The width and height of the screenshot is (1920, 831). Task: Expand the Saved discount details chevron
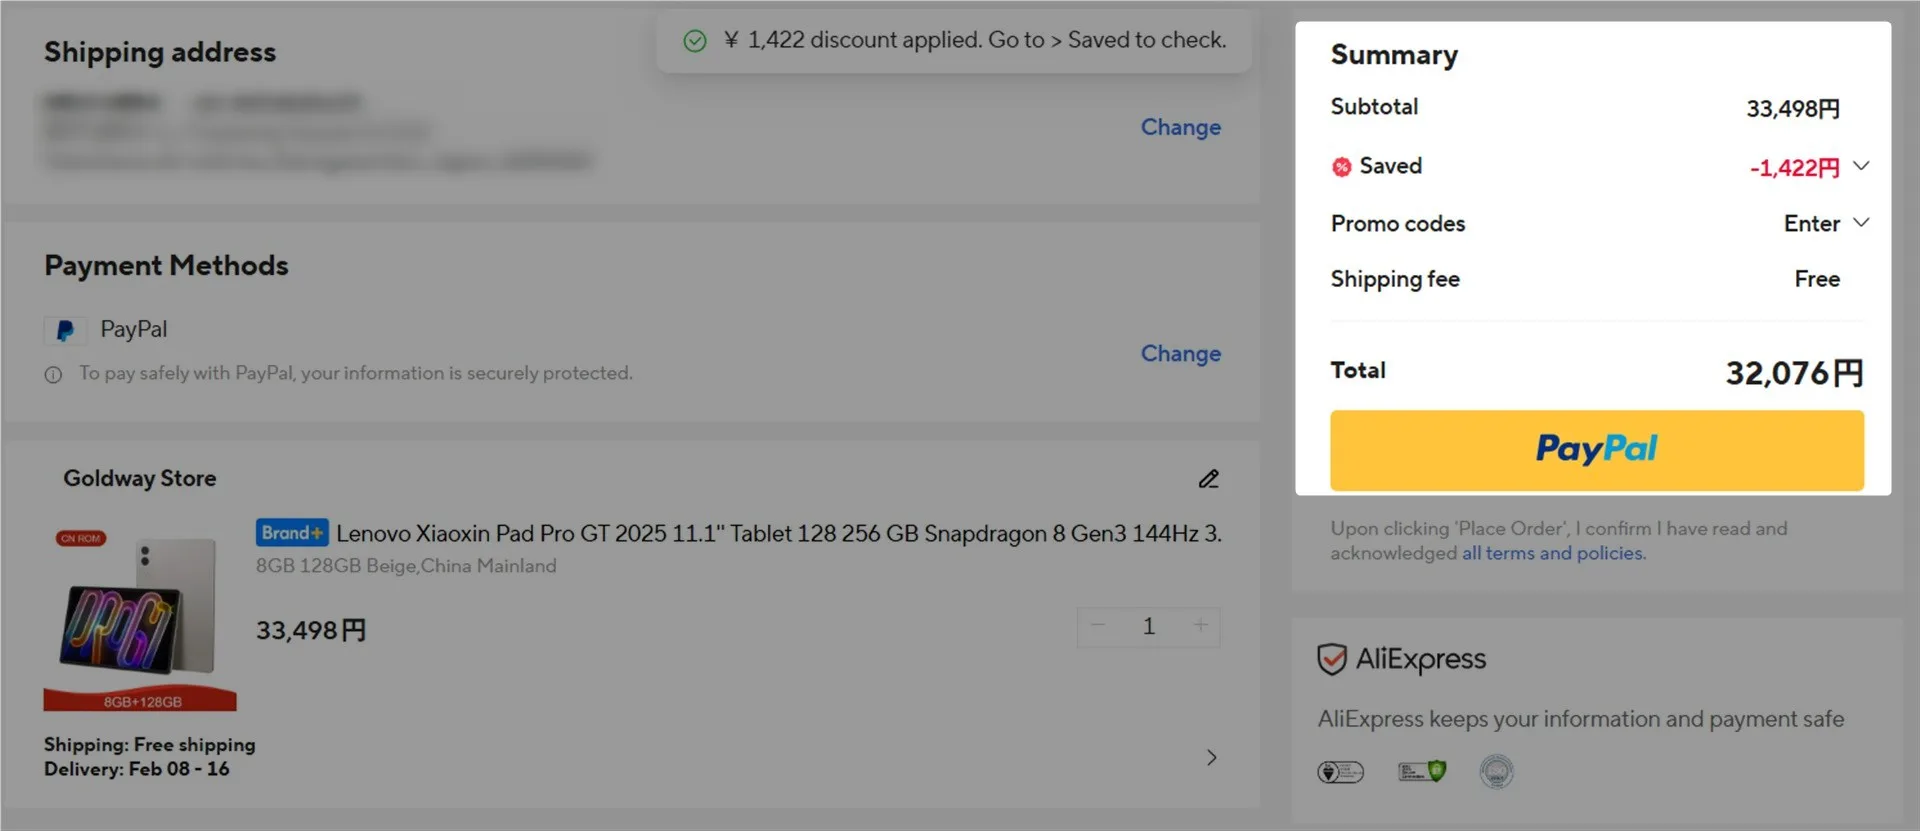coord(1861,166)
